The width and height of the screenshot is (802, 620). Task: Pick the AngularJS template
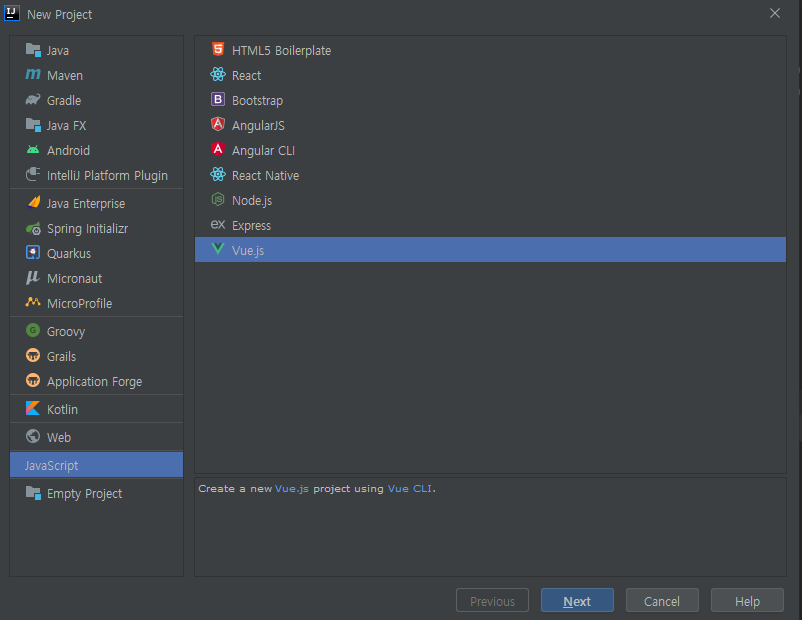click(x=490, y=126)
